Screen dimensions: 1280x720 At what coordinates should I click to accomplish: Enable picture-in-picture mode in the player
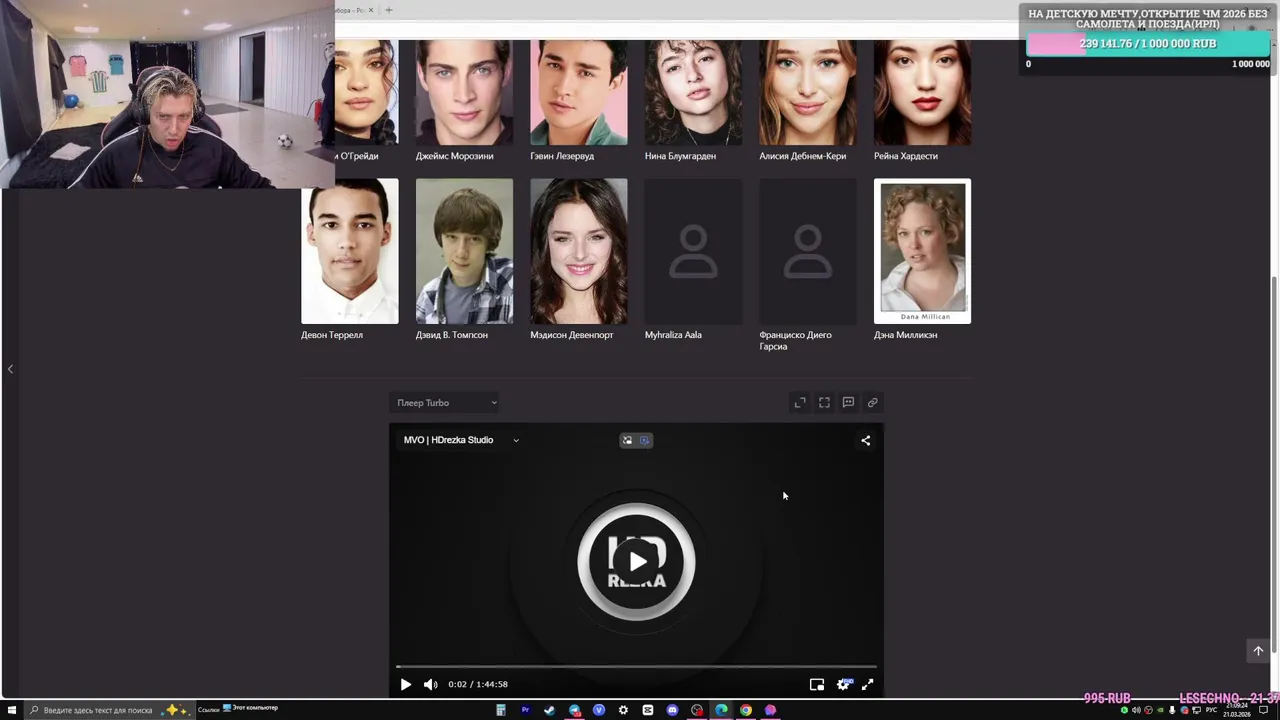(x=817, y=684)
